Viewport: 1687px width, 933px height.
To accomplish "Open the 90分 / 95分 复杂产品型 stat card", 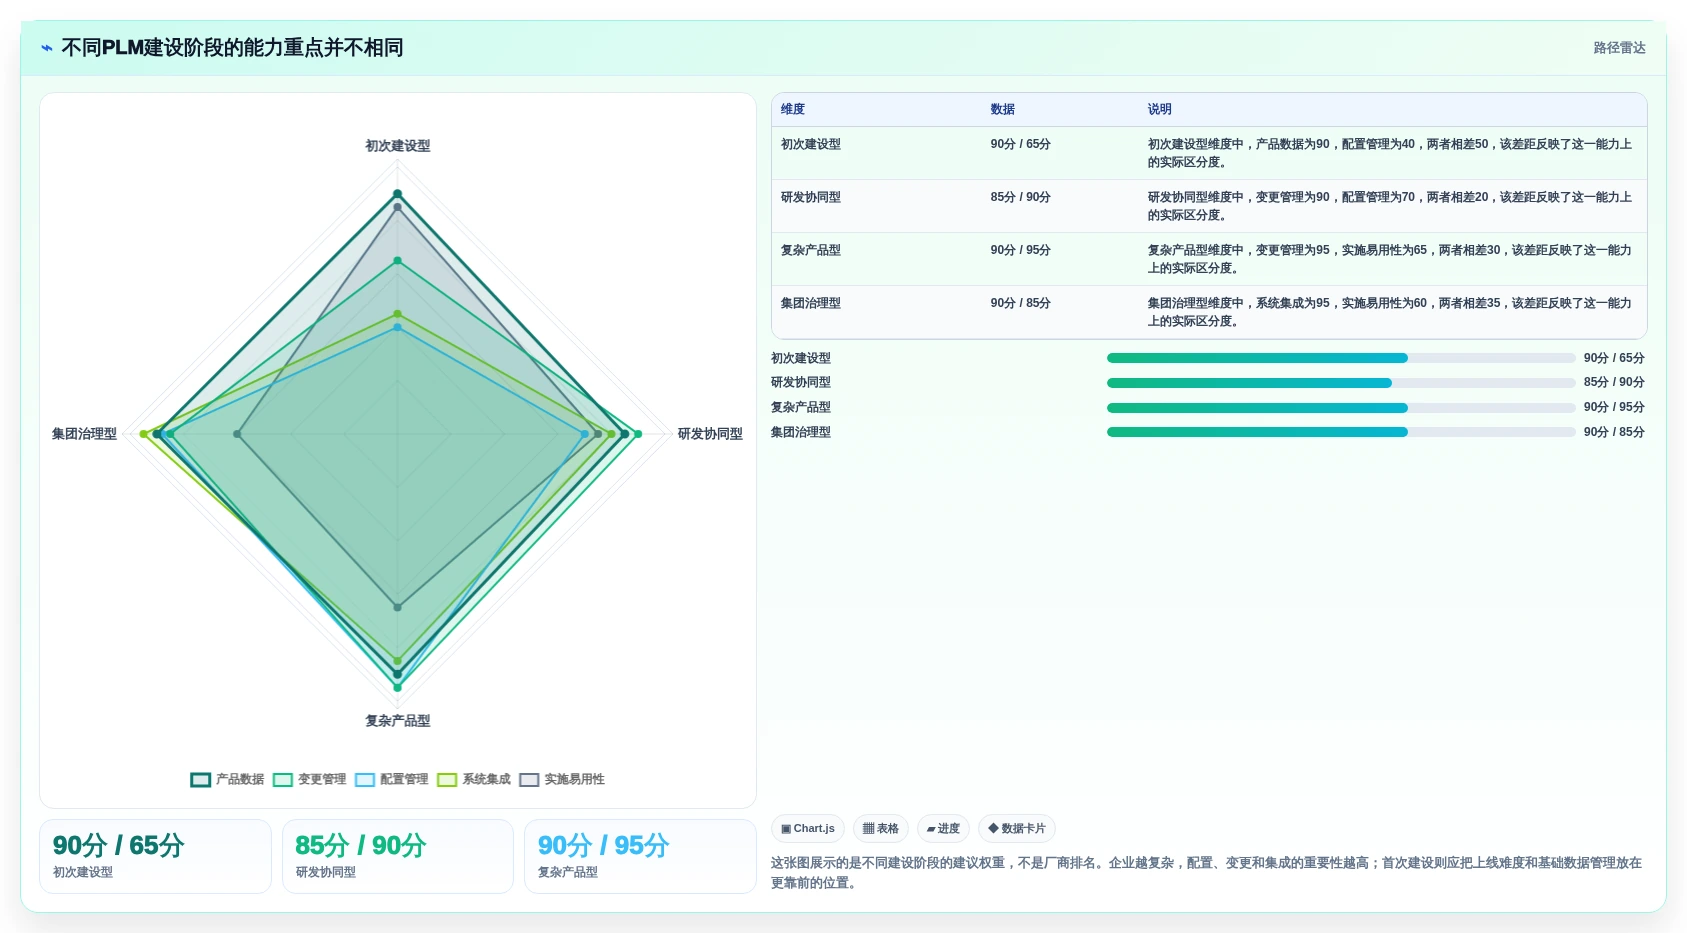I will tap(640, 856).
